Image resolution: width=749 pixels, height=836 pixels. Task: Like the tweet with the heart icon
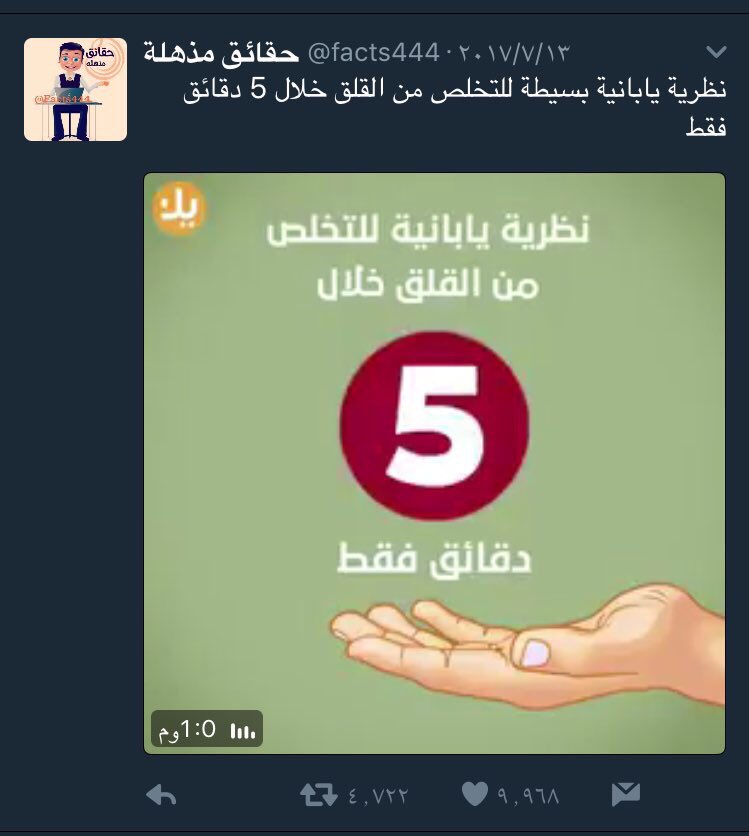[474, 794]
